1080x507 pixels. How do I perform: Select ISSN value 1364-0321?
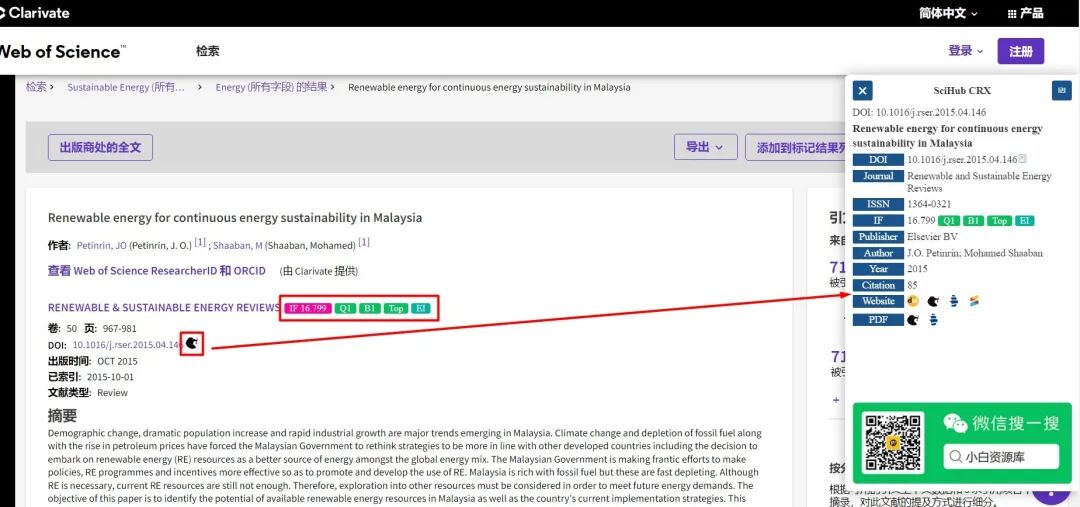tap(929, 205)
